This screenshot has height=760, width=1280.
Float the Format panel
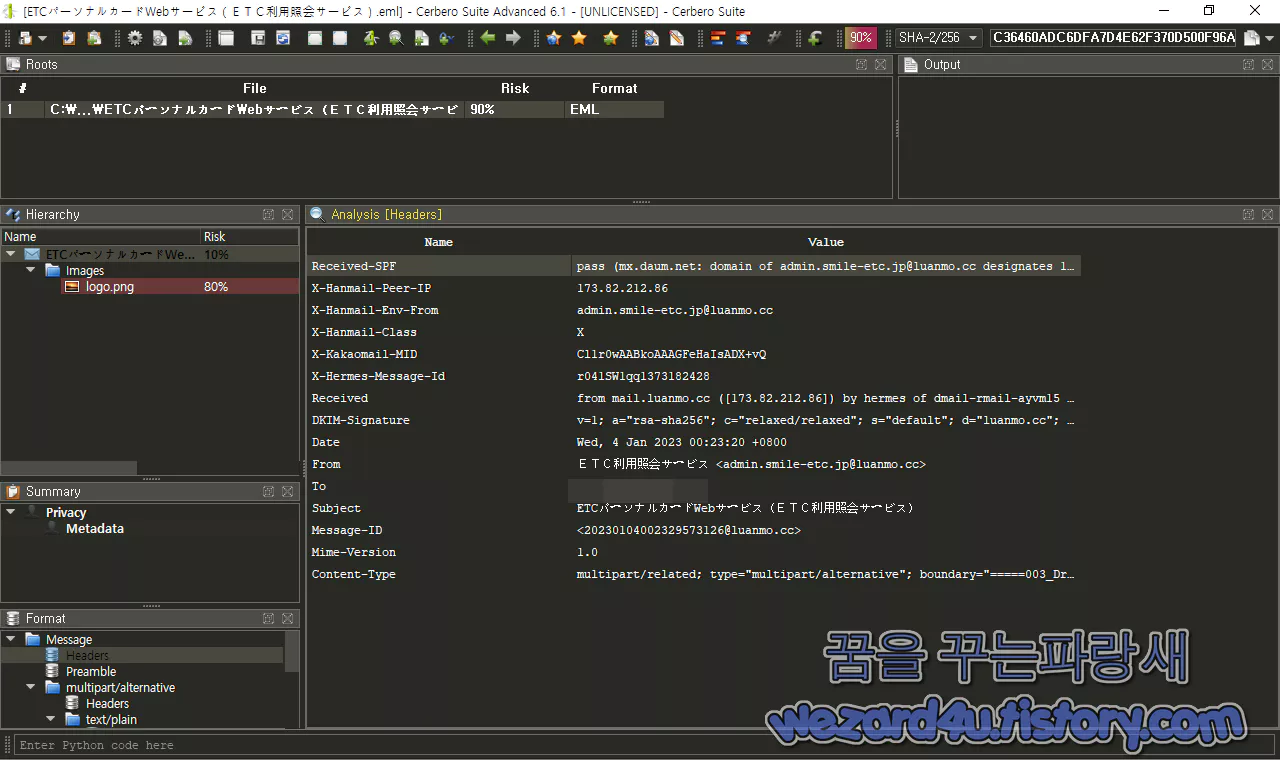[268, 618]
